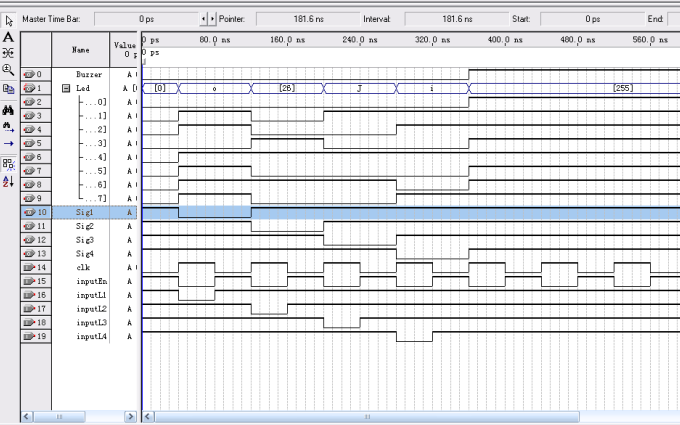The height and width of the screenshot is (425, 680).
Task: Activate the Waveform Editing tool
Action: [x=8, y=53]
